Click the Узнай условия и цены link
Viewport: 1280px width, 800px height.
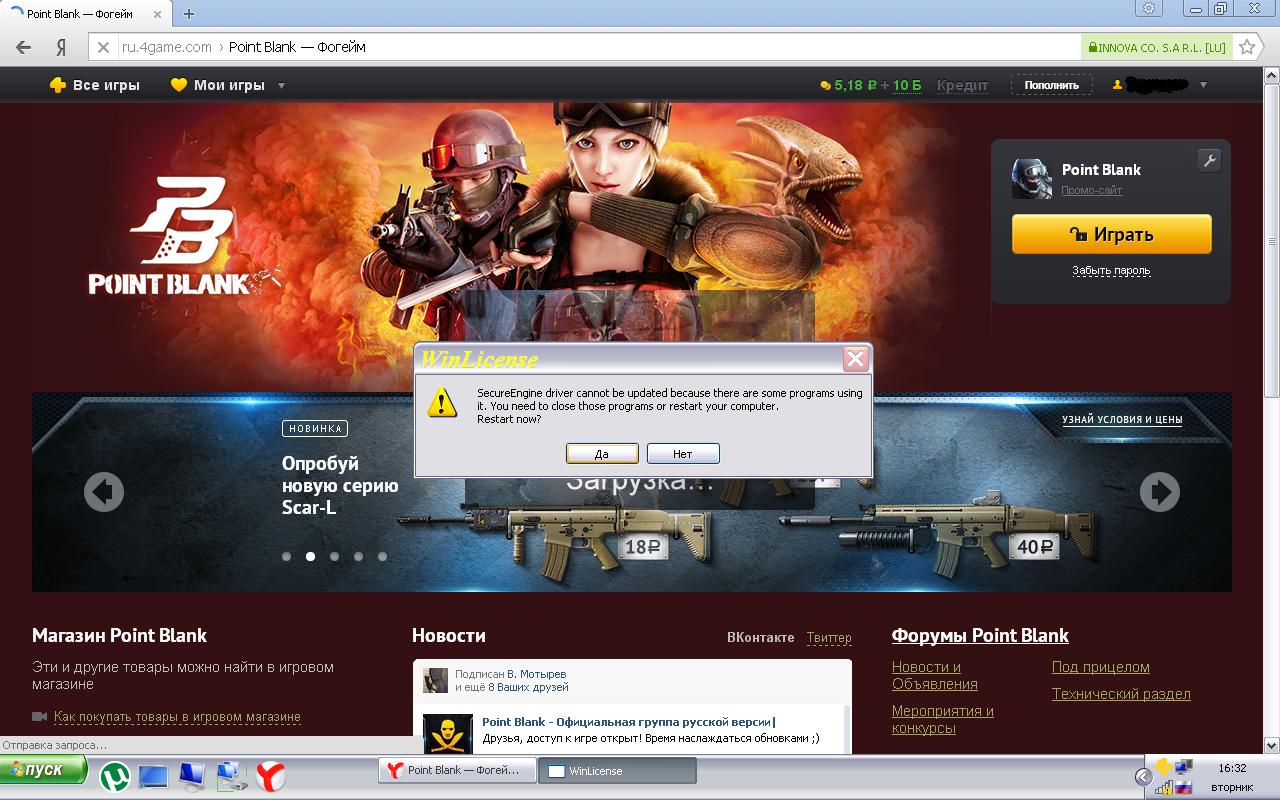pyautogui.click(x=1122, y=420)
